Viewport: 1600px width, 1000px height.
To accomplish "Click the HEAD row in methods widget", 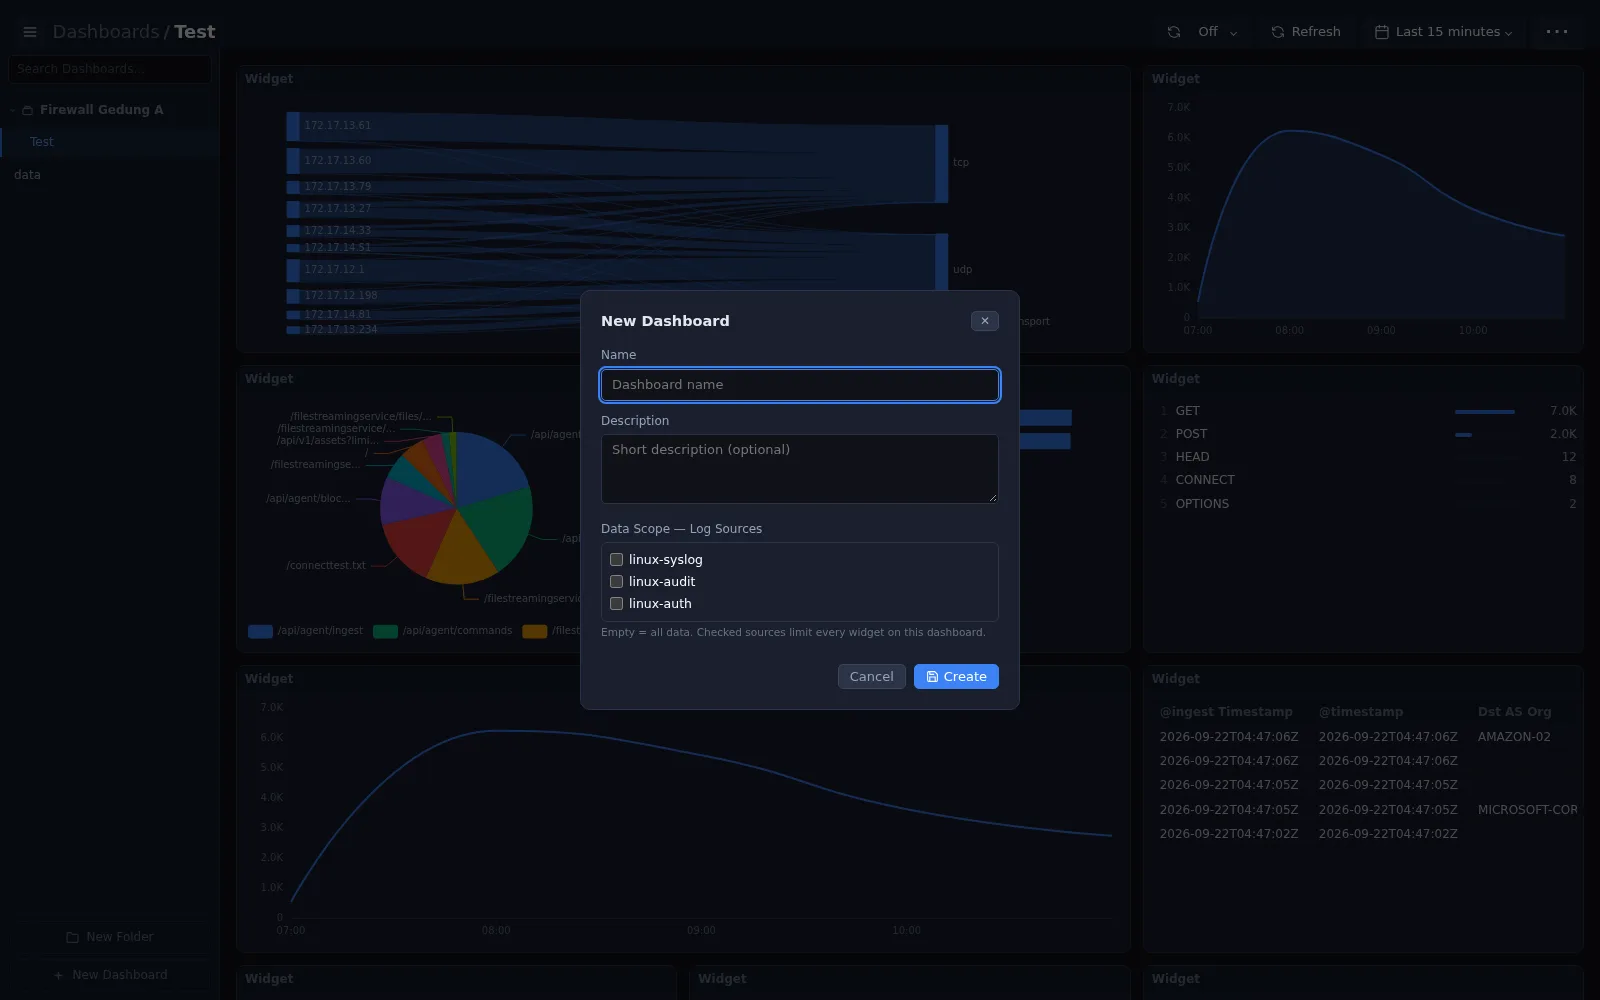I will 1367,457.
